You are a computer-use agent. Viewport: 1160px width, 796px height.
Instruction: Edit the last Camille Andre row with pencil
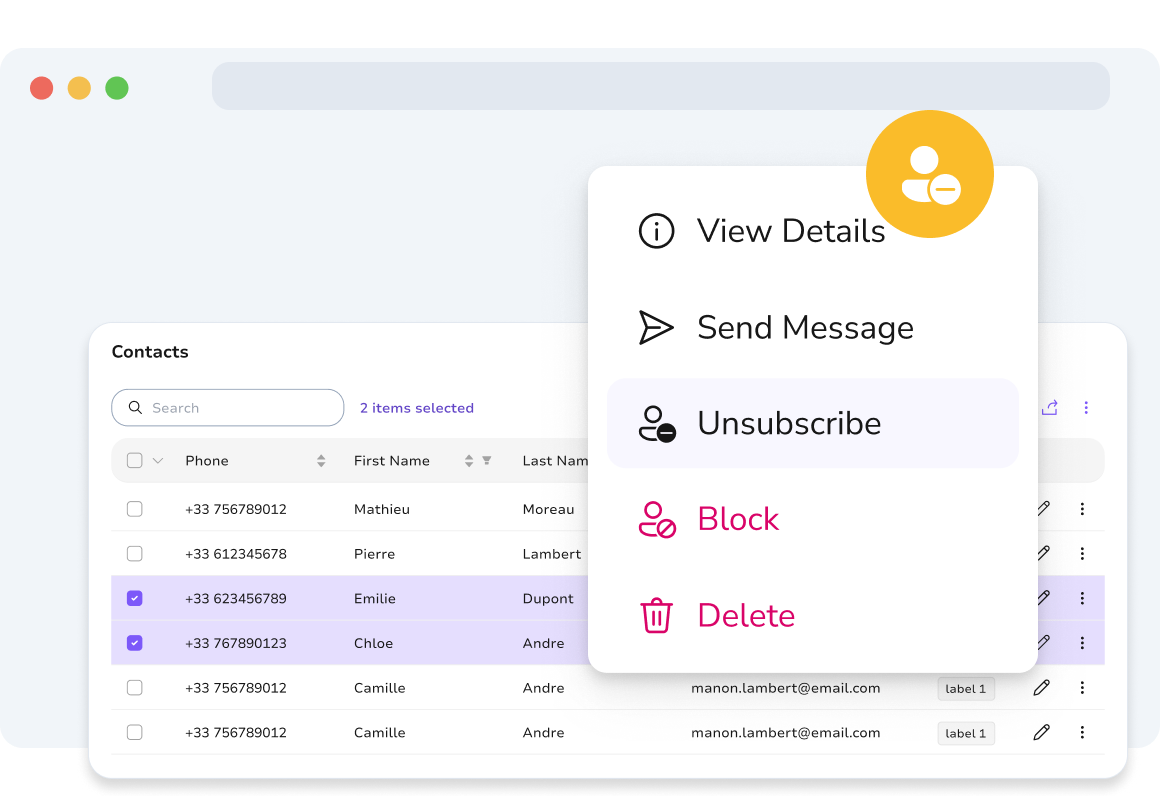click(1041, 732)
